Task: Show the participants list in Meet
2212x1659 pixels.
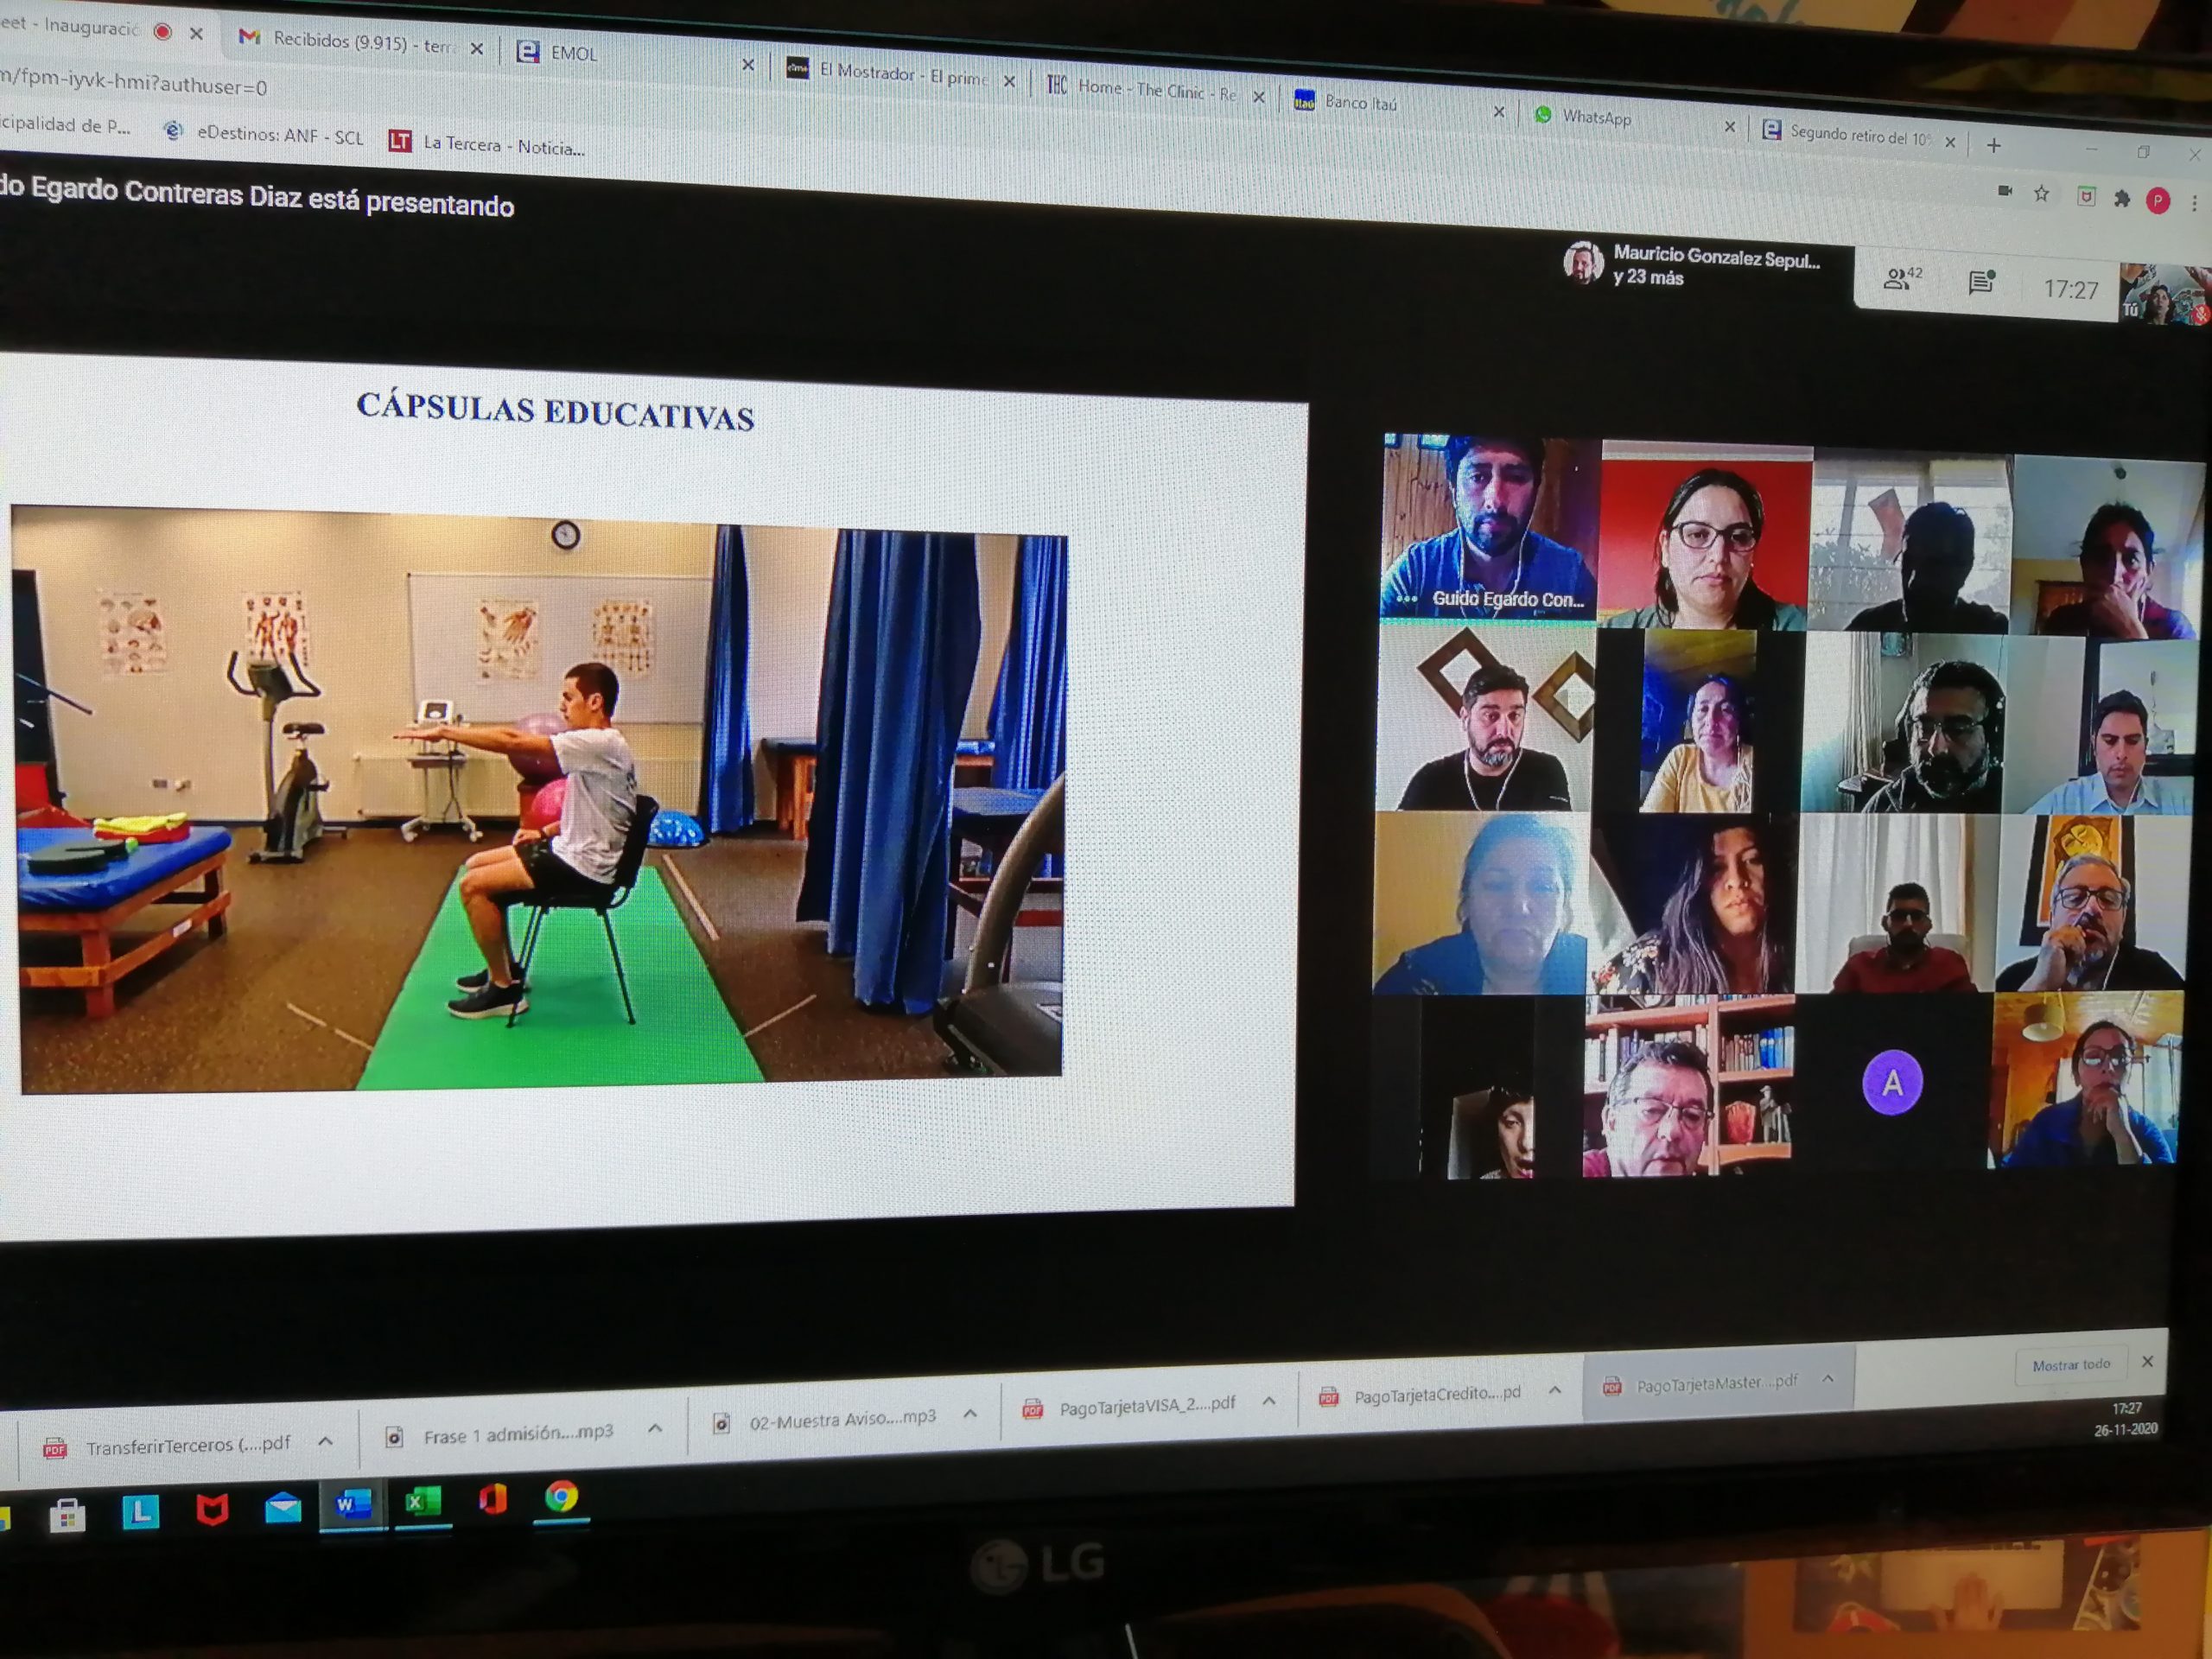Action: (x=1901, y=279)
